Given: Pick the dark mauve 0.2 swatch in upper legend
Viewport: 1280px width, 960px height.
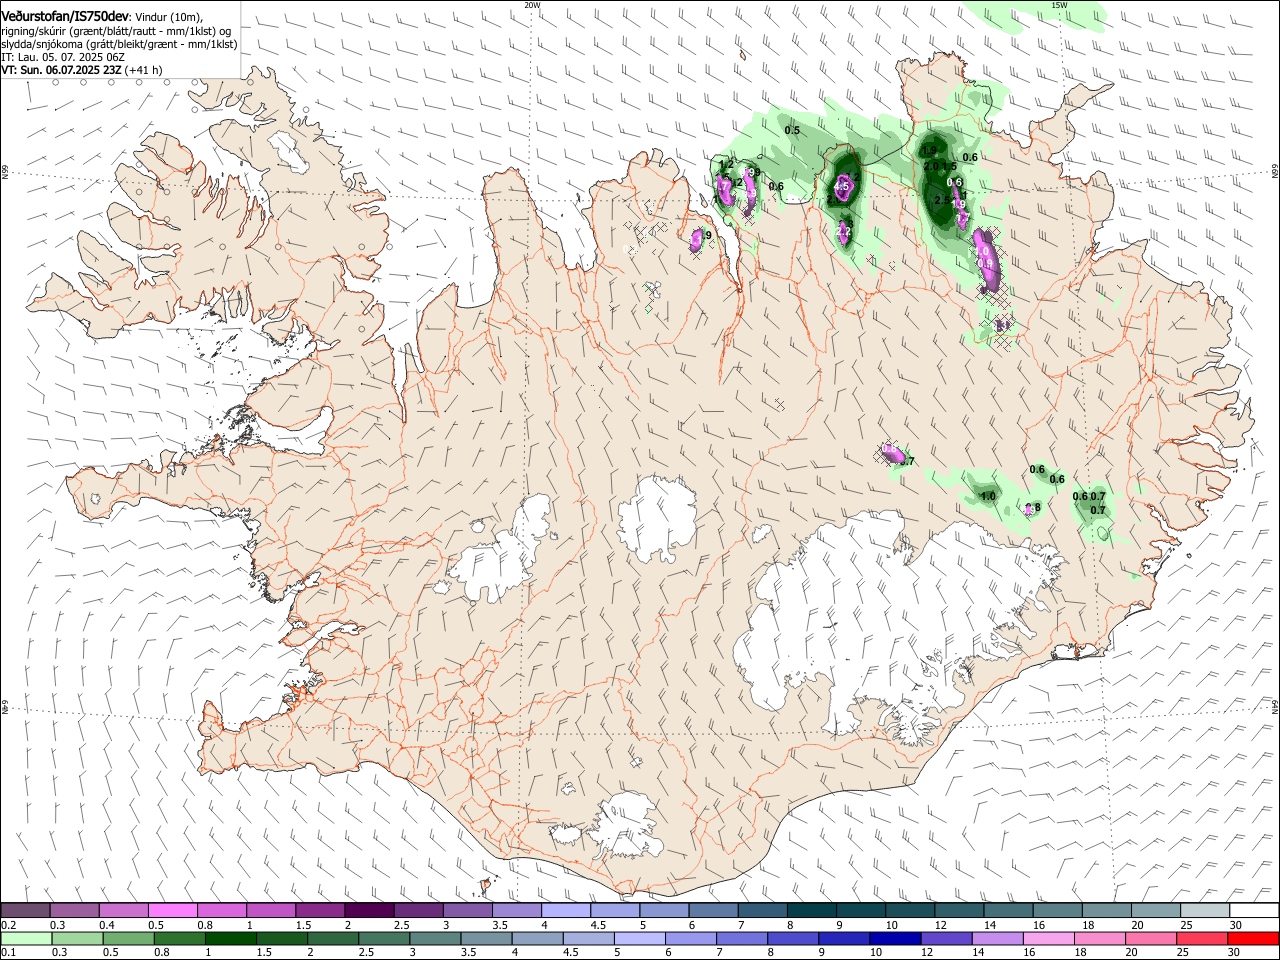Looking at the screenshot, I should pos(25,910).
